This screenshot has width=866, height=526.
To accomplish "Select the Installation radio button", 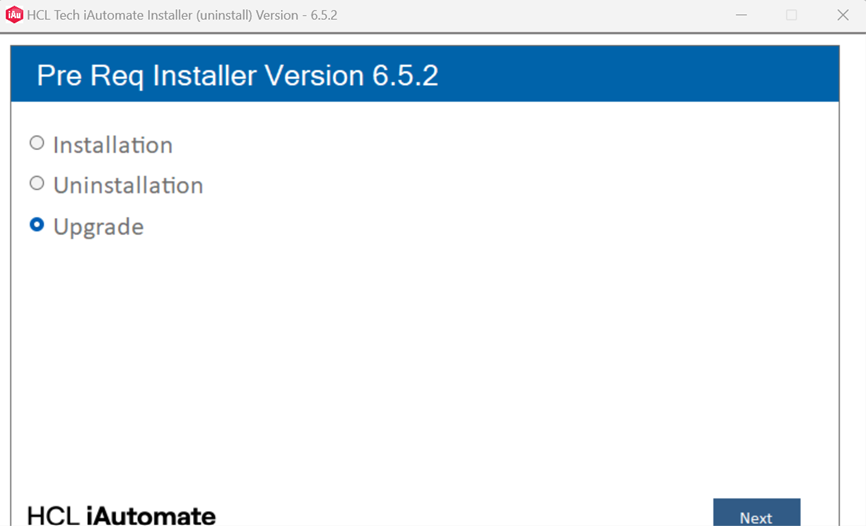I will pos(37,144).
